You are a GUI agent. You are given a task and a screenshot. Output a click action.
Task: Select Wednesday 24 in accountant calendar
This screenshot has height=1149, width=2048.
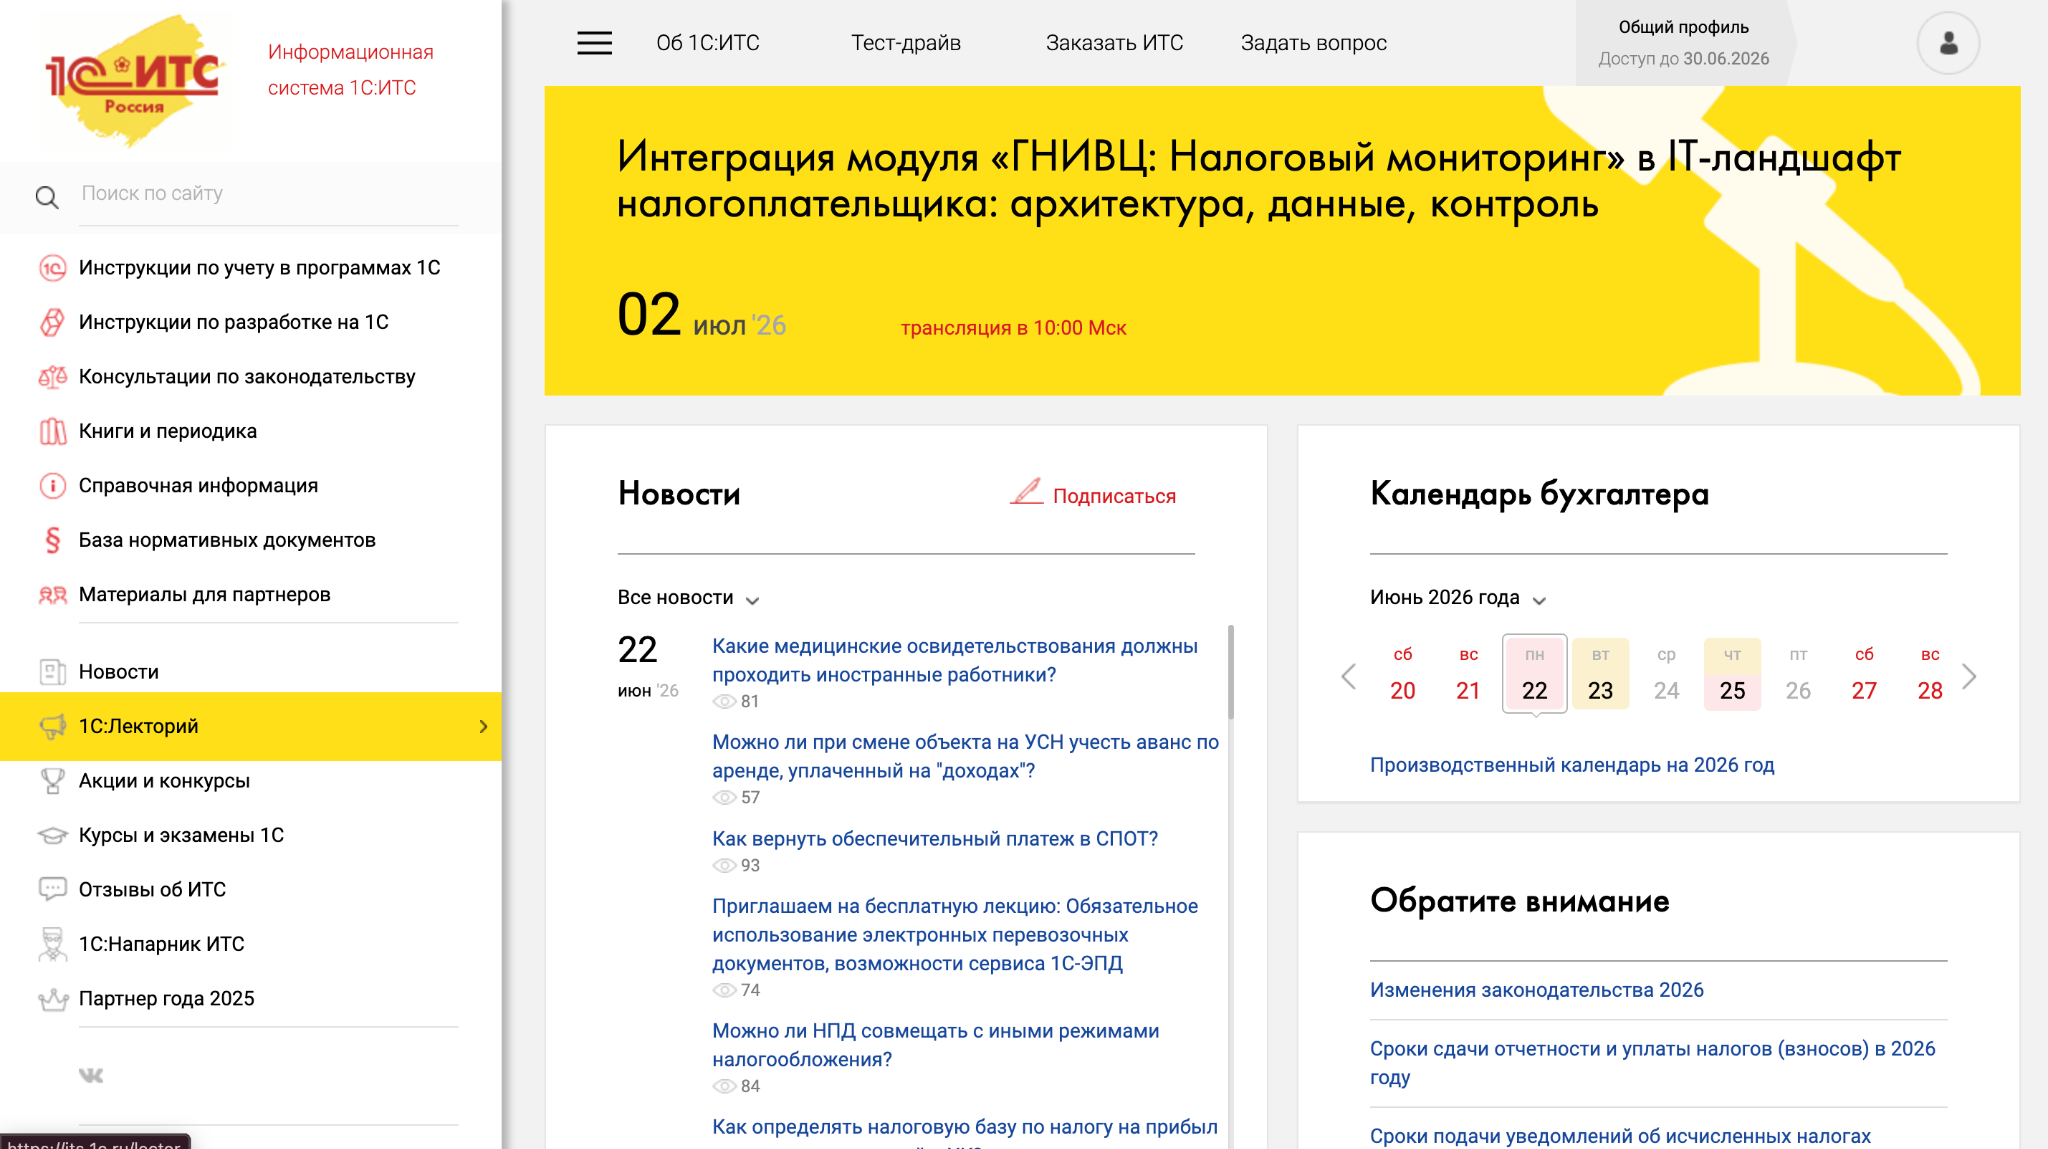click(x=1666, y=674)
